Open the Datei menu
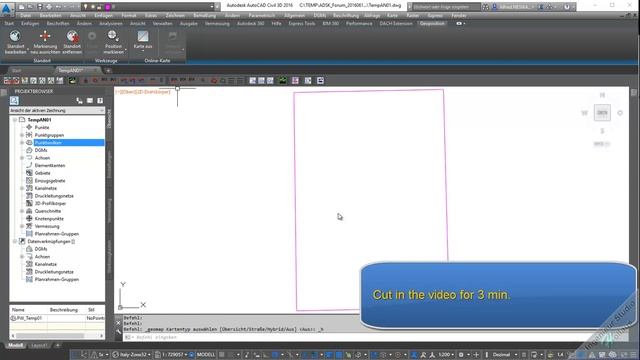Viewport: 640px width, 360px height. click(25, 16)
